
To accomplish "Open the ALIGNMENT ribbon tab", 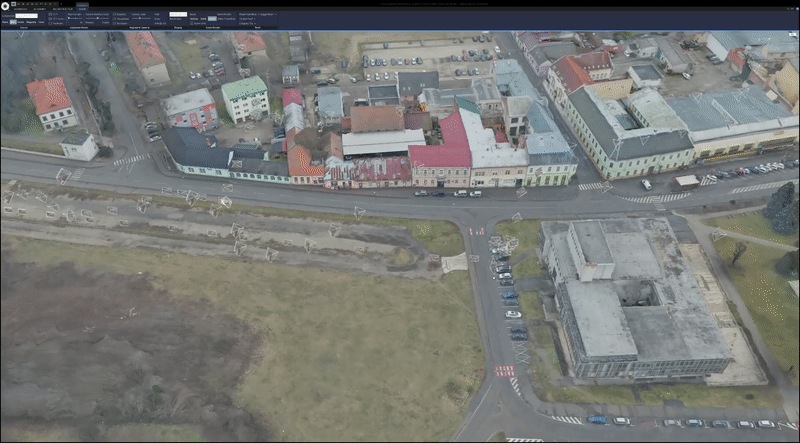I will pos(38,10).
